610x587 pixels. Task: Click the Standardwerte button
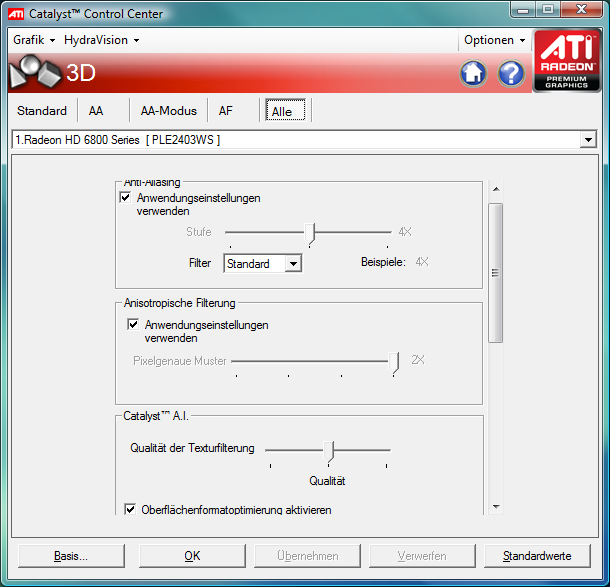[537, 556]
